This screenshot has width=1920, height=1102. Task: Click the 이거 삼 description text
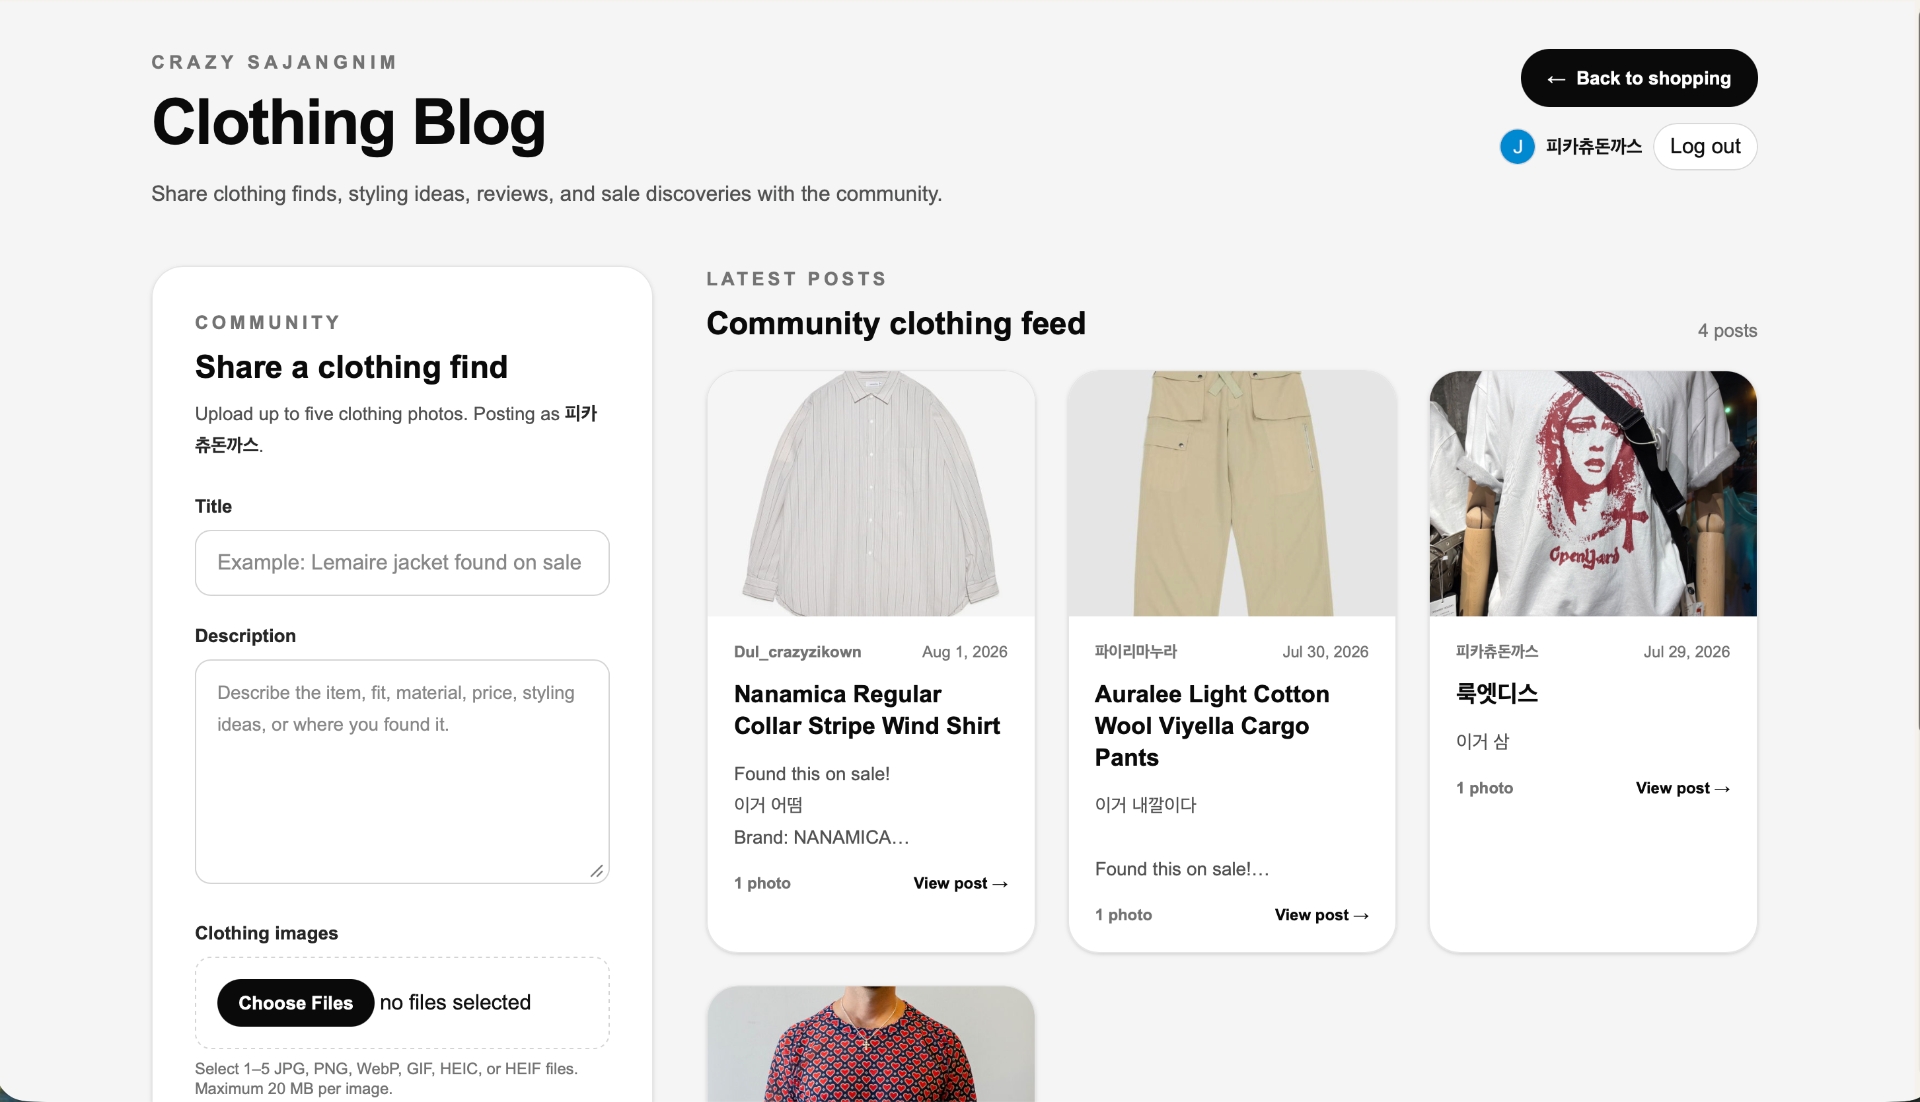[1482, 742]
